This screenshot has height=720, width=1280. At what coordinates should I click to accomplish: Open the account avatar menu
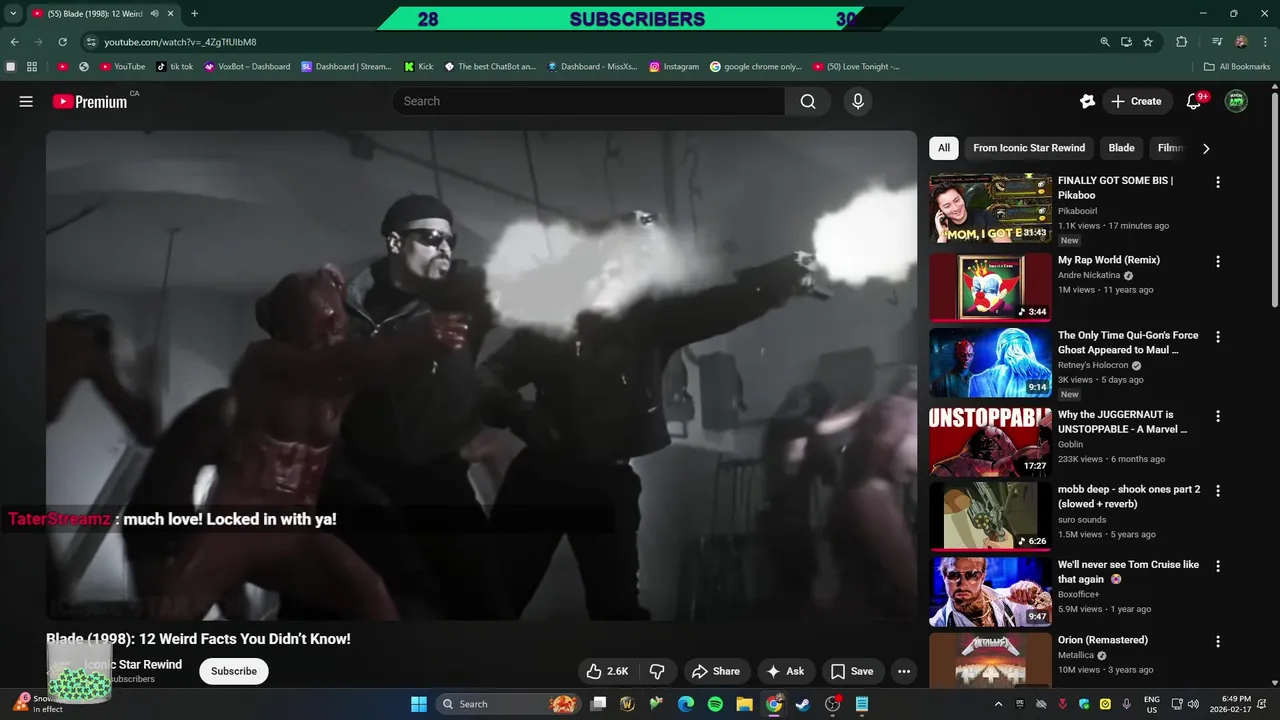click(1236, 101)
